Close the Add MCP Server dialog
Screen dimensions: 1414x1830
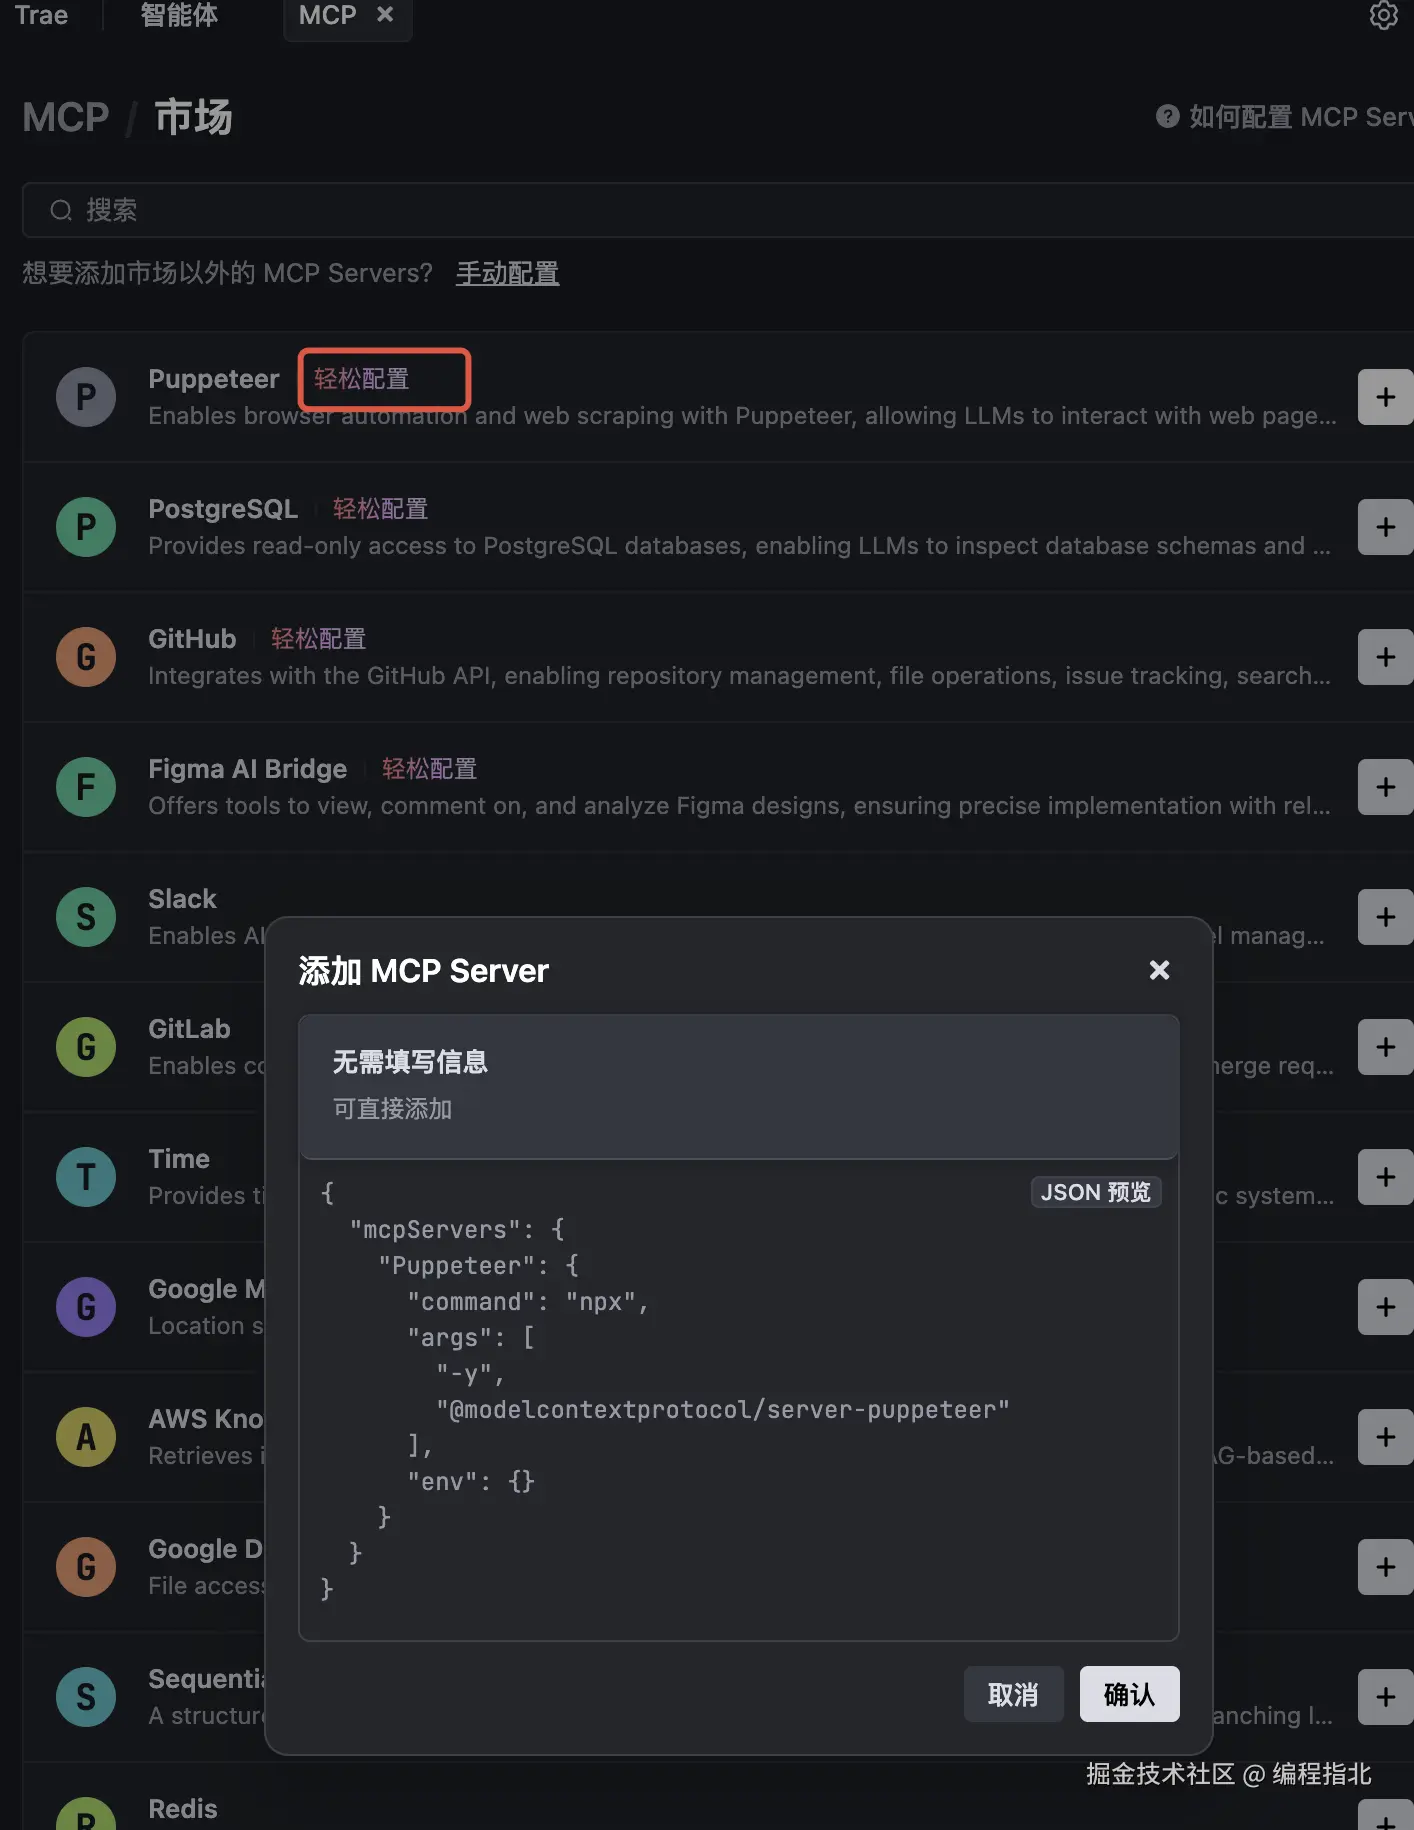point(1159,970)
